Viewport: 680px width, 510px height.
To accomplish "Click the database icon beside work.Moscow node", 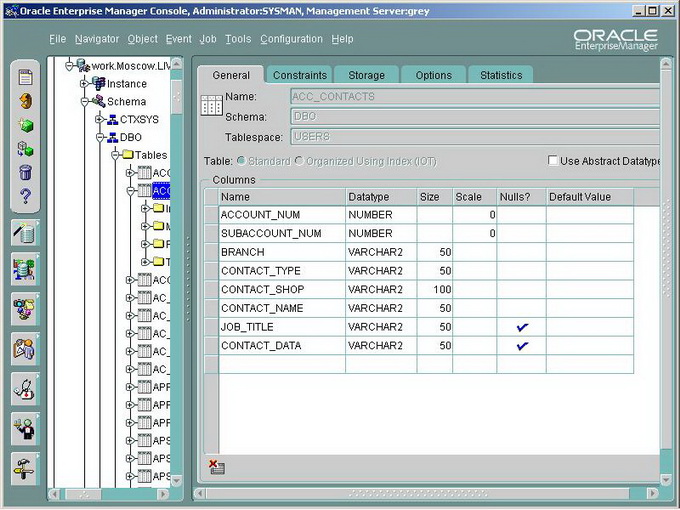I will pyautogui.click(x=83, y=65).
